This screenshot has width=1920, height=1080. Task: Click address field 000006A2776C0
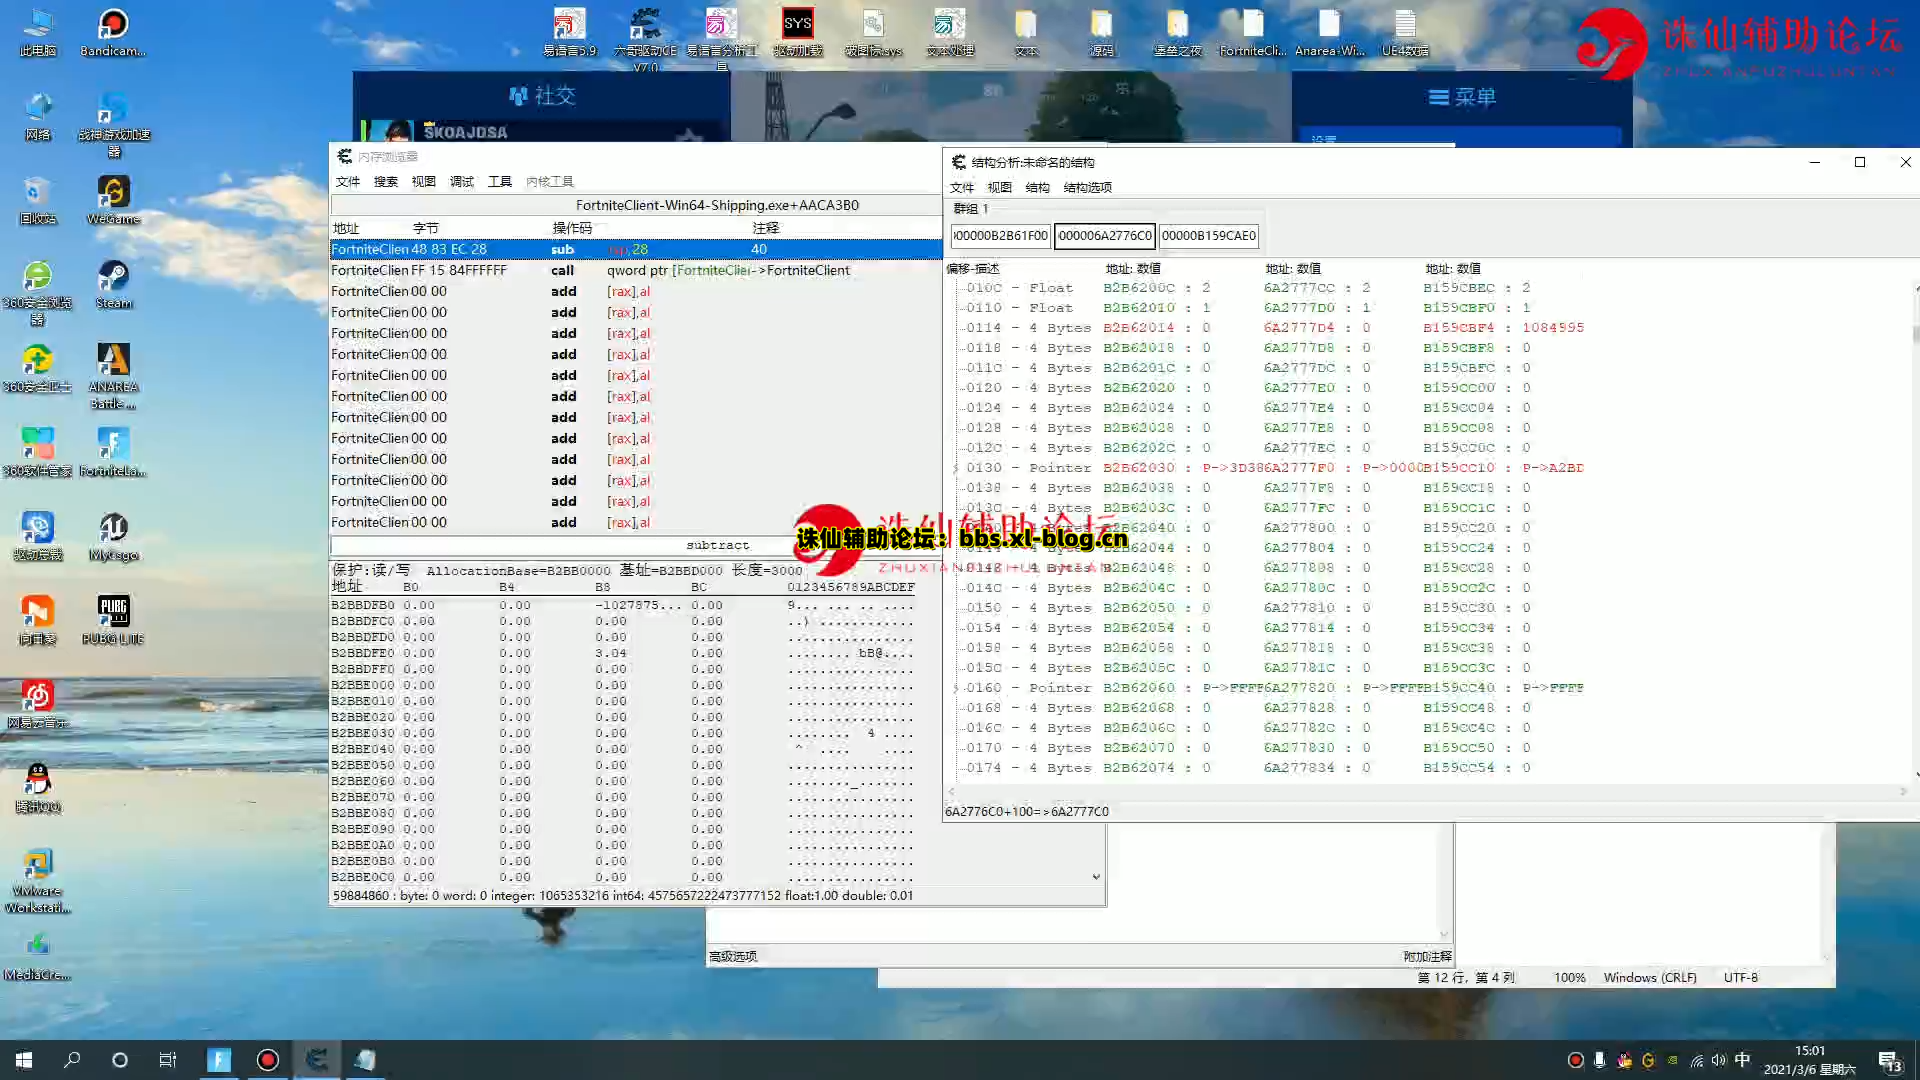[x=1105, y=236]
